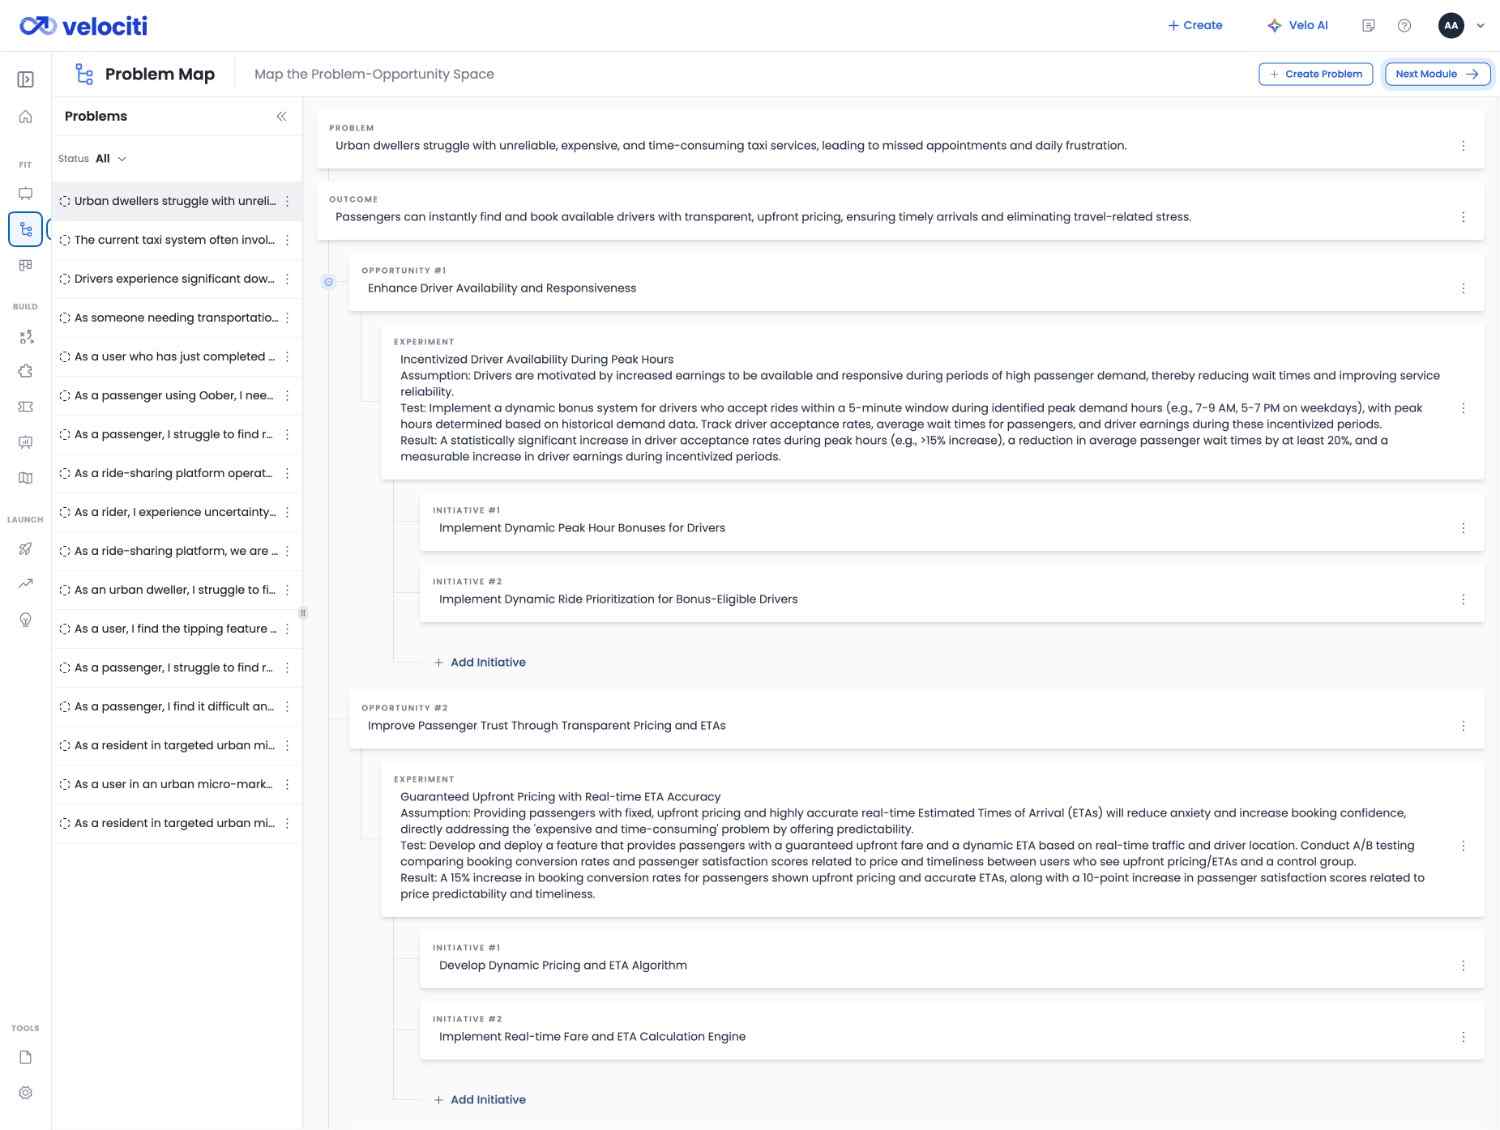Open the chart presentation icon under BUILD
1500x1130 pixels.
tap(26, 442)
